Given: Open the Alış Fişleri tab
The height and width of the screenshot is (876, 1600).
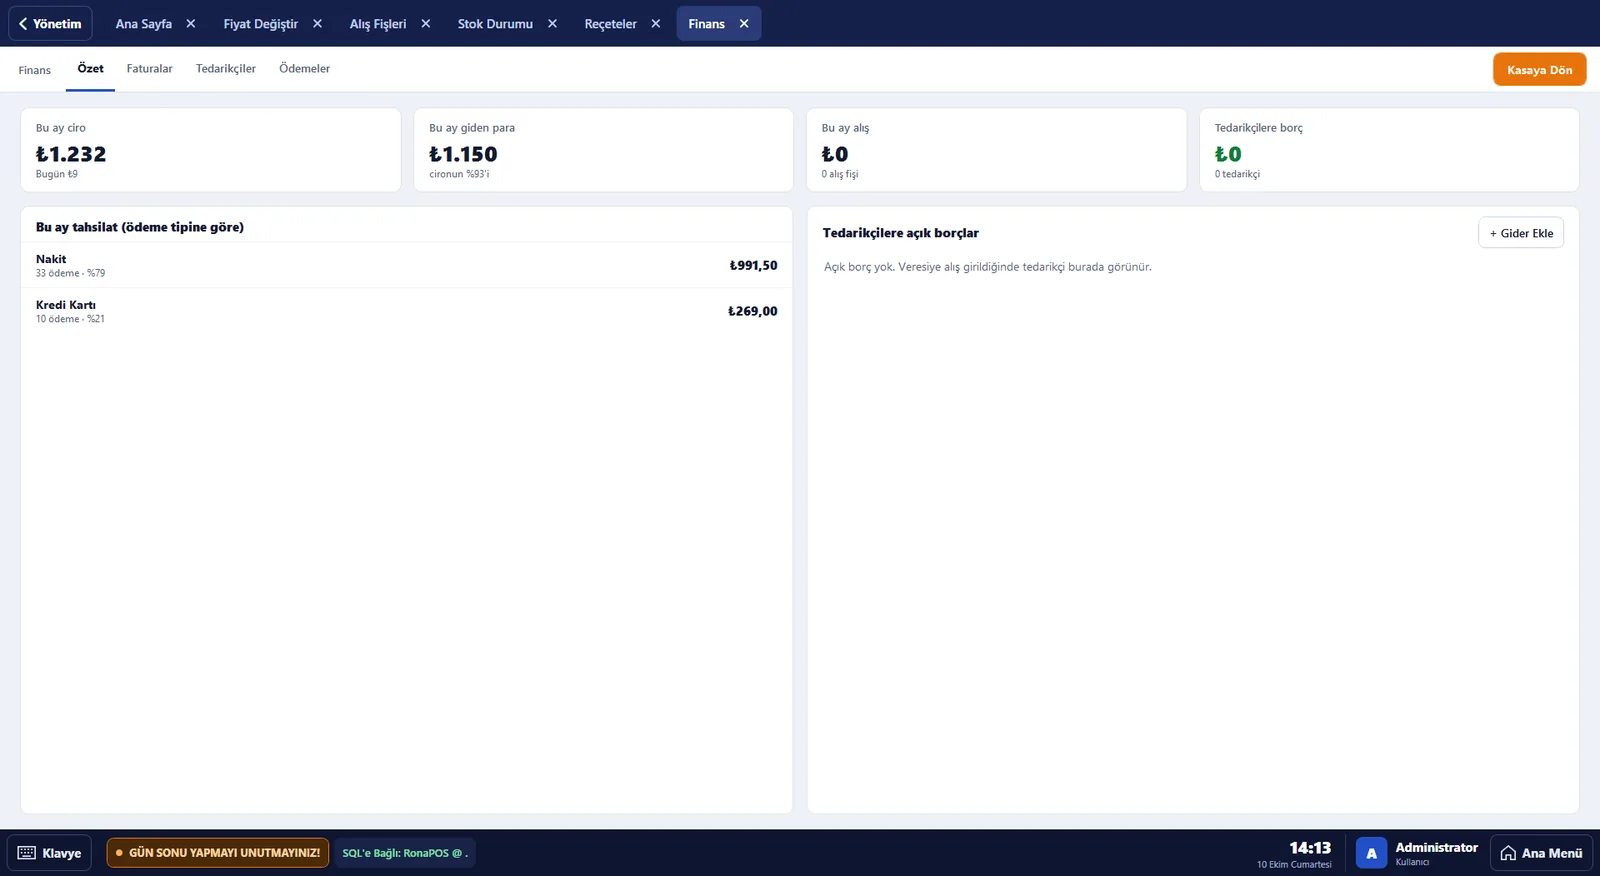Looking at the screenshot, I should click(378, 24).
